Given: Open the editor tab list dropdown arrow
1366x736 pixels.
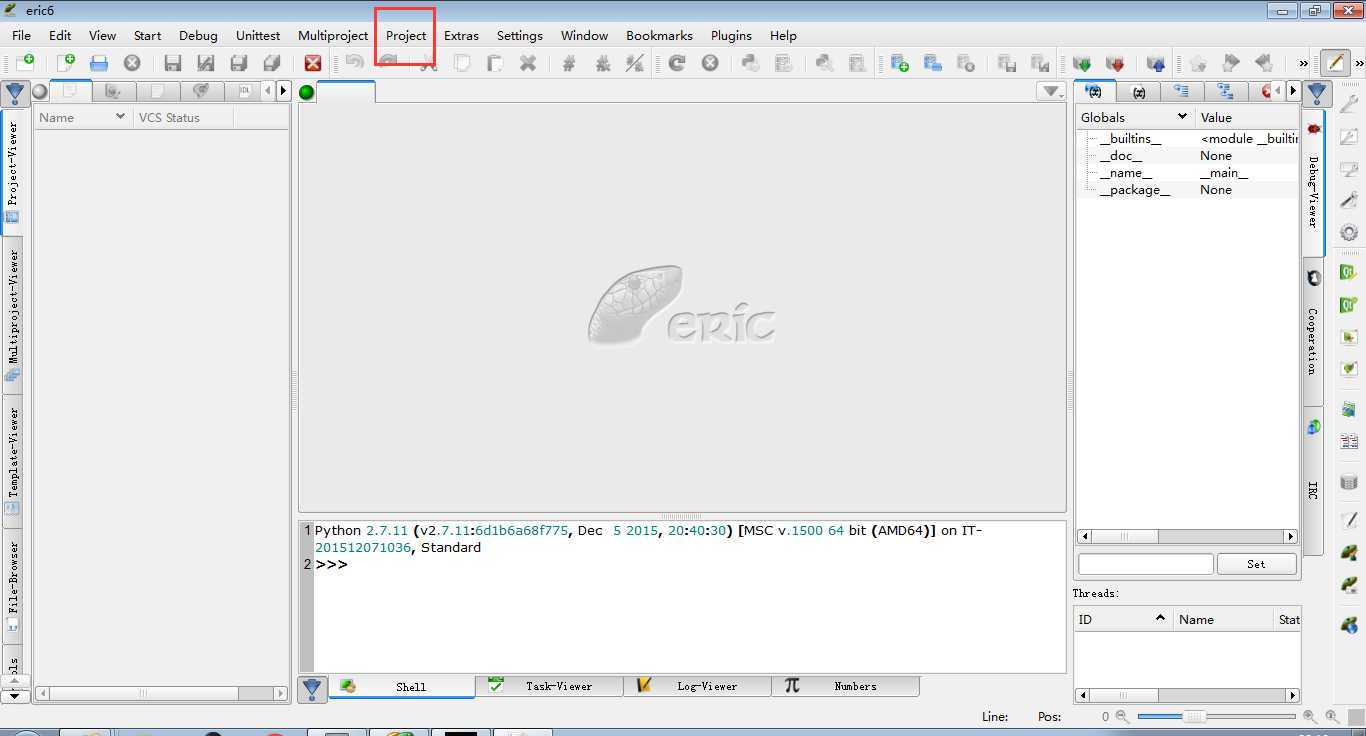Looking at the screenshot, I should 1051,91.
